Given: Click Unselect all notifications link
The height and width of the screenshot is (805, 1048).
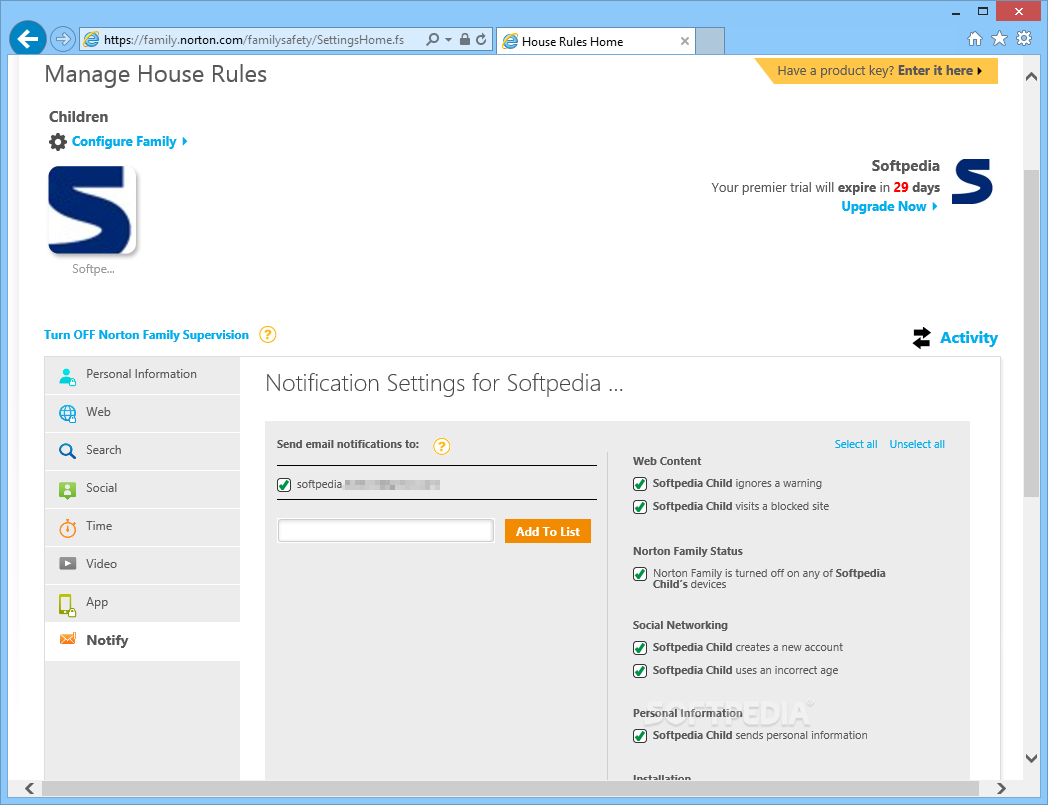Looking at the screenshot, I should click(x=917, y=445).
